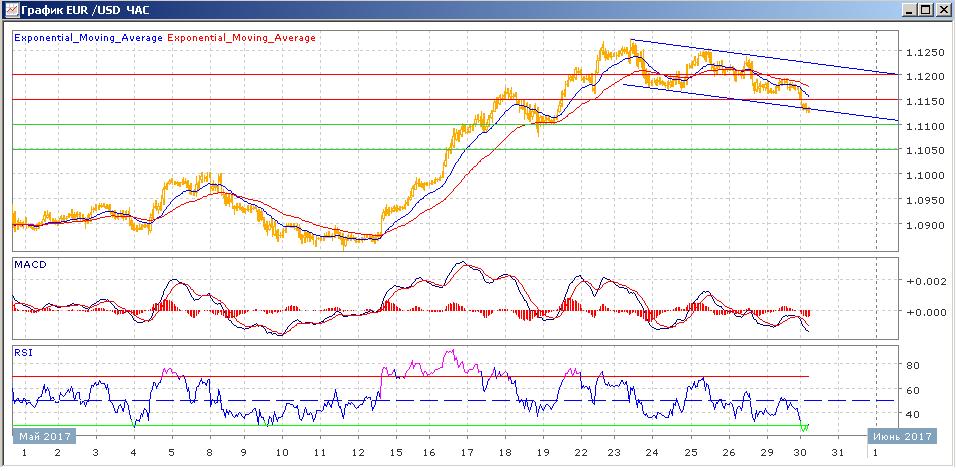Click date label 26 on time axis
The width and height of the screenshot is (956, 471).
click(729, 453)
